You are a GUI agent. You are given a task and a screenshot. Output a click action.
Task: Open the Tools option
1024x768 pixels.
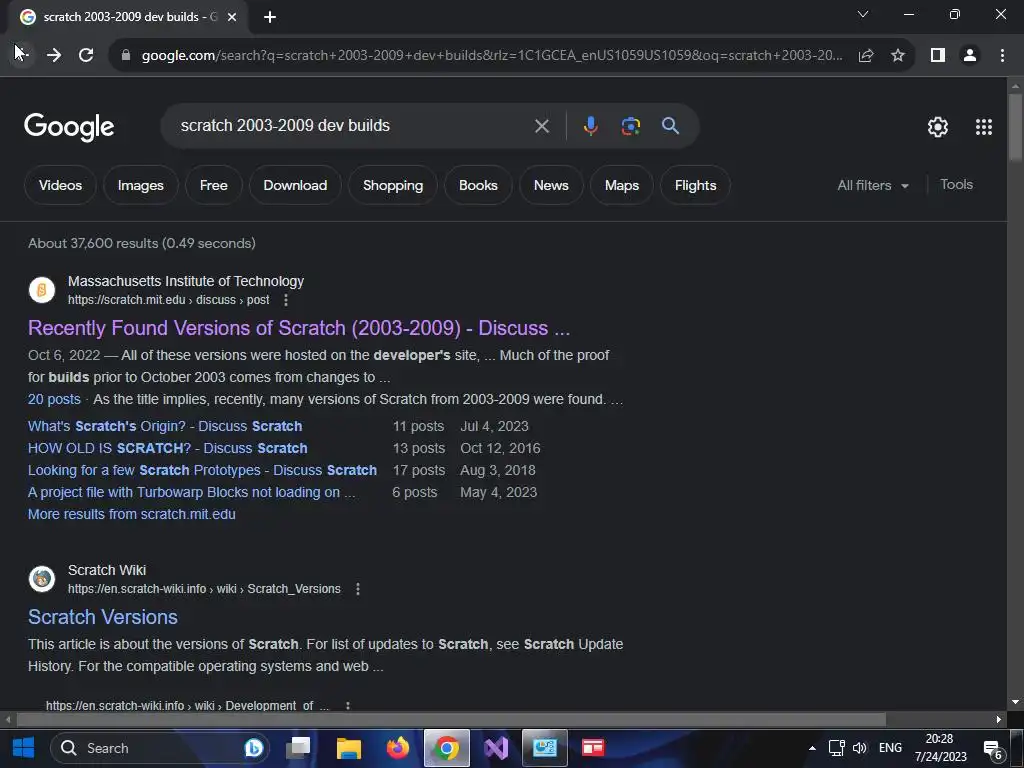[956, 185]
